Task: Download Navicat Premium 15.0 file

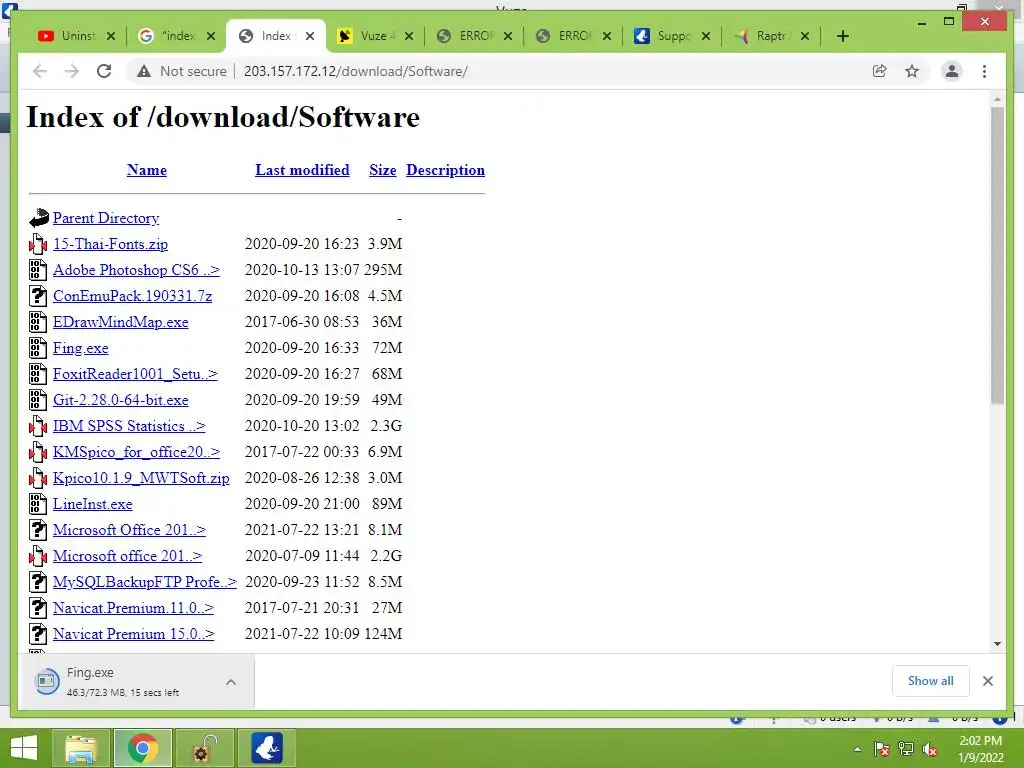Action: point(133,634)
